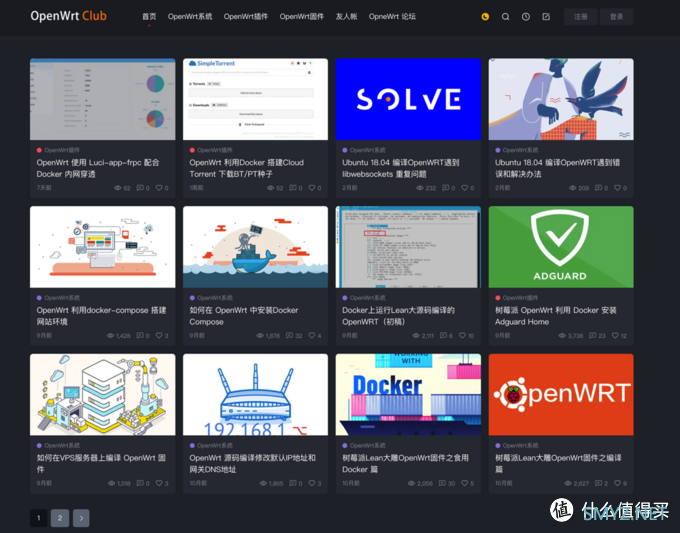Click comment icon showing 30 on 食用 Docker 篇 card
This screenshot has width=680, height=533.
click(x=442, y=483)
